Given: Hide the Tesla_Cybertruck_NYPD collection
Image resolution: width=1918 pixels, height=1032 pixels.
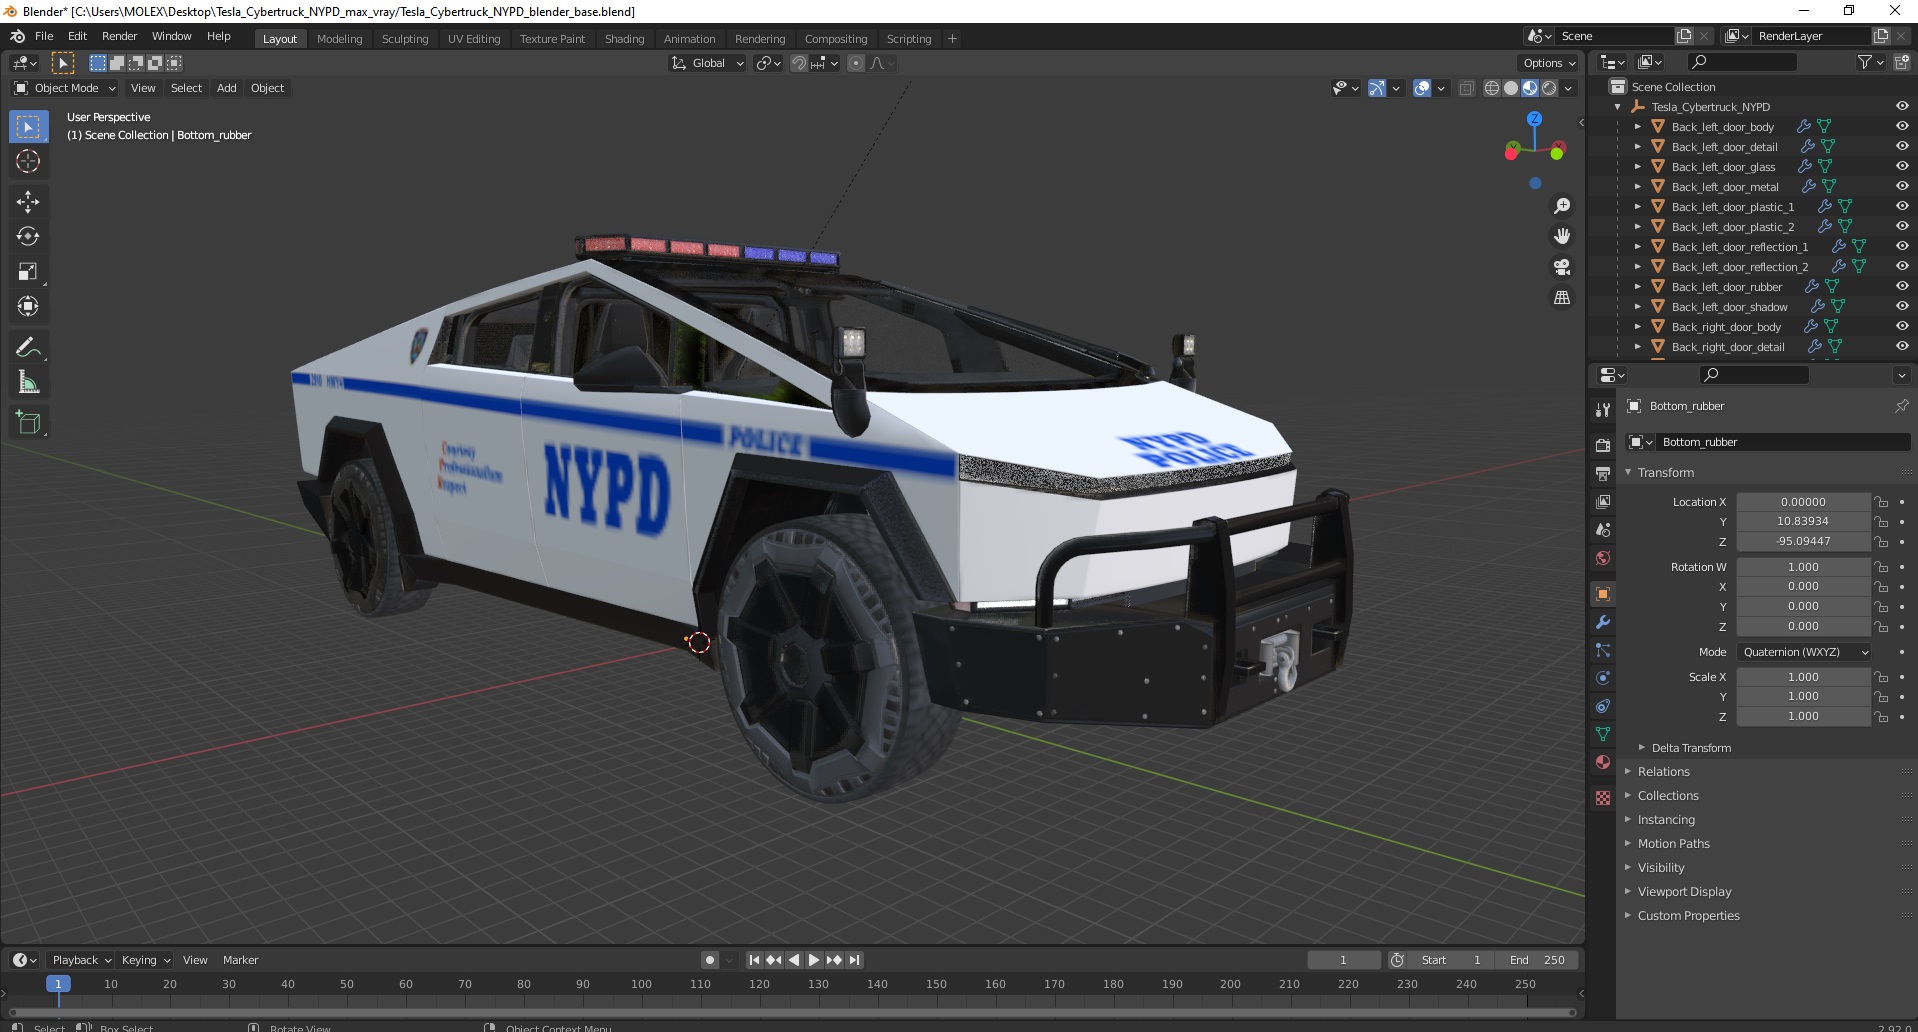Looking at the screenshot, I should click(1901, 107).
